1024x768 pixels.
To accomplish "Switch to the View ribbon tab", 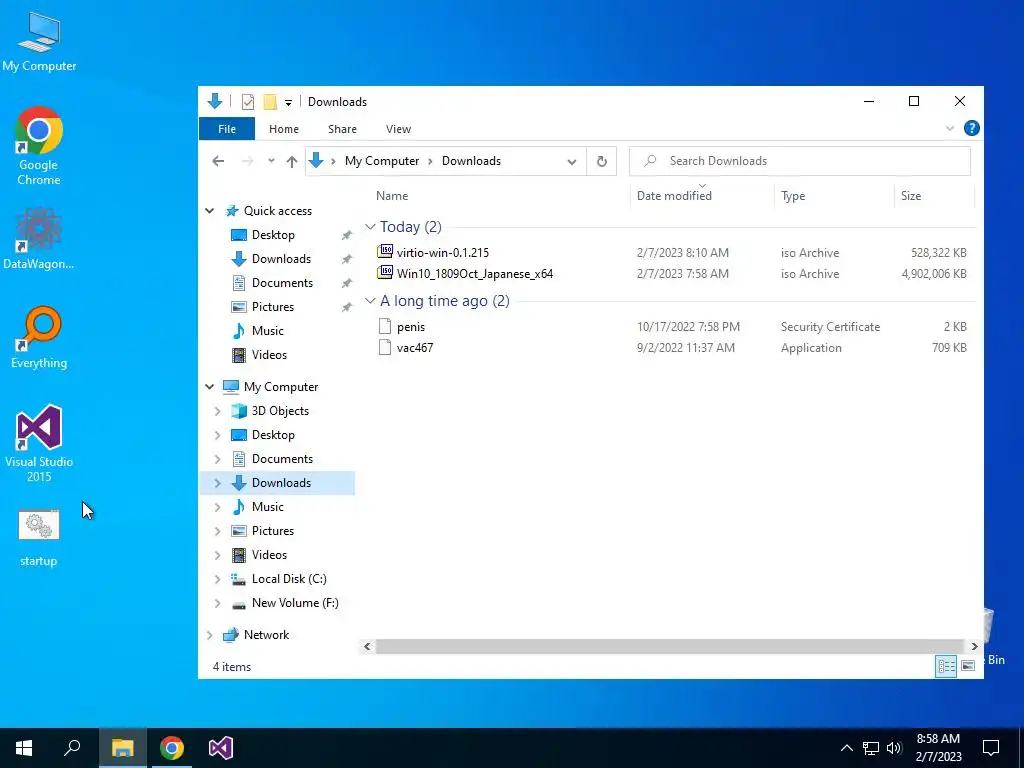I will (398, 129).
